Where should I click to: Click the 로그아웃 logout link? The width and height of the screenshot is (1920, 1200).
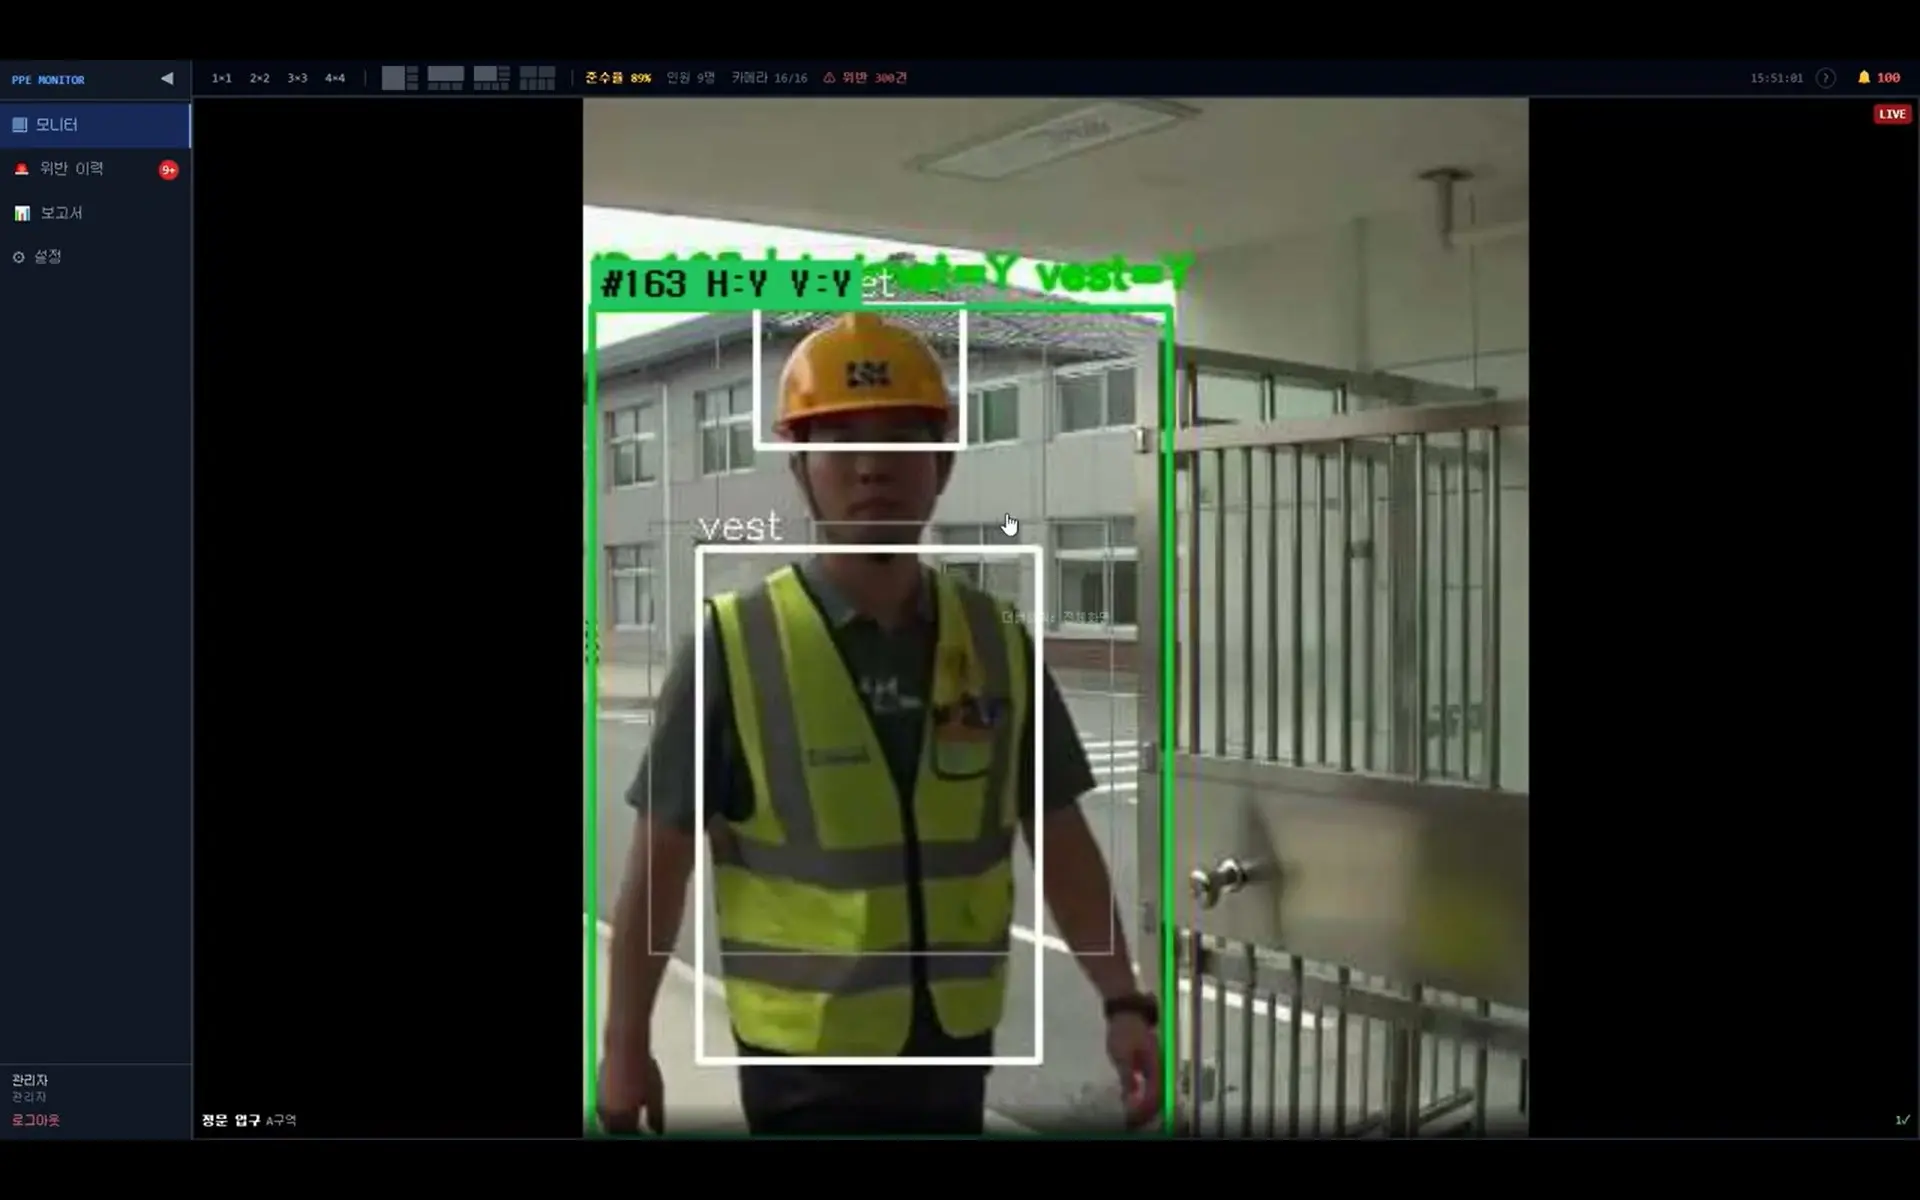[36, 1120]
